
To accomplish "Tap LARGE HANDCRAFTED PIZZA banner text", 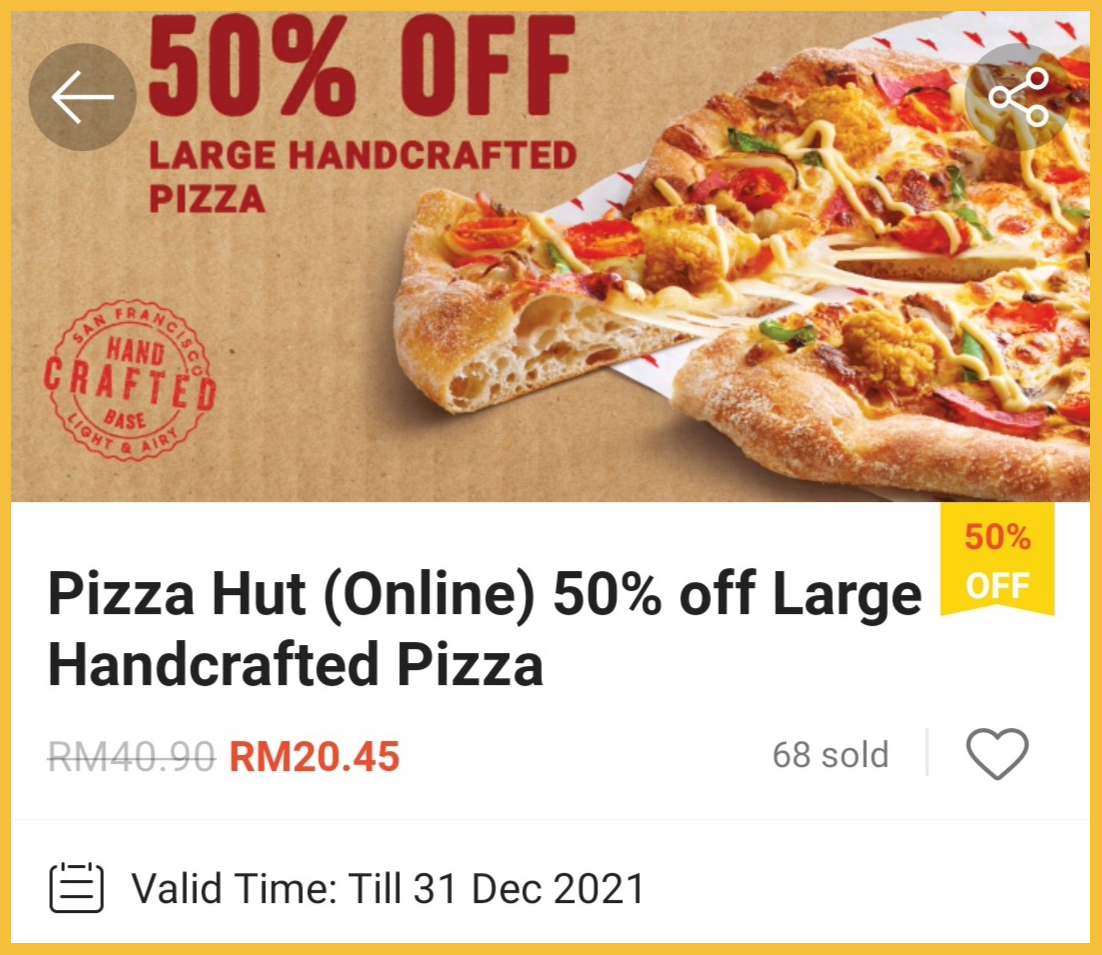I will tap(362, 176).
